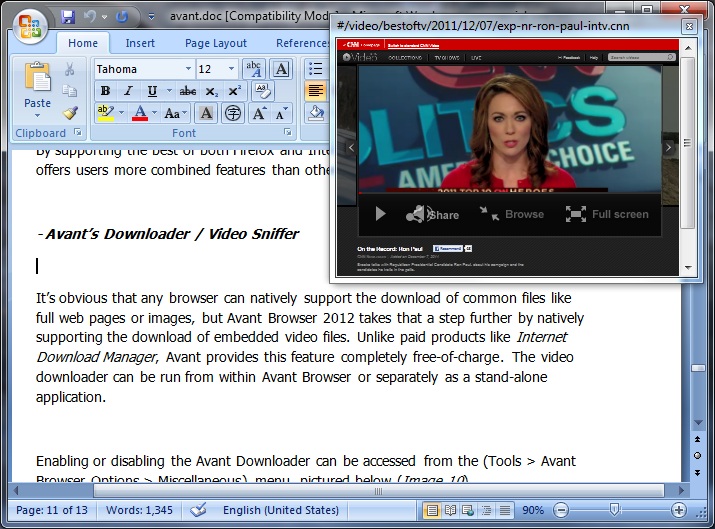Toggle Italic formatting
Viewport: 715px width, 529px height.
point(129,91)
